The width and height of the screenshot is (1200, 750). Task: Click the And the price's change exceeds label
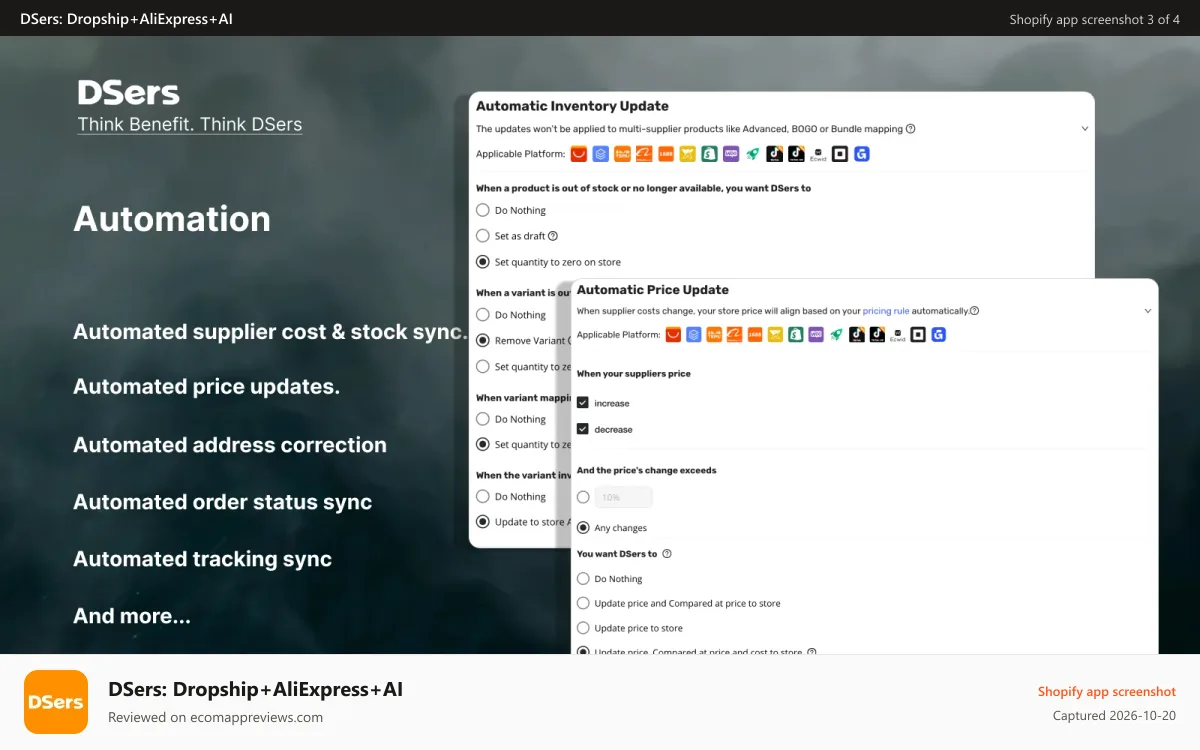(647, 470)
